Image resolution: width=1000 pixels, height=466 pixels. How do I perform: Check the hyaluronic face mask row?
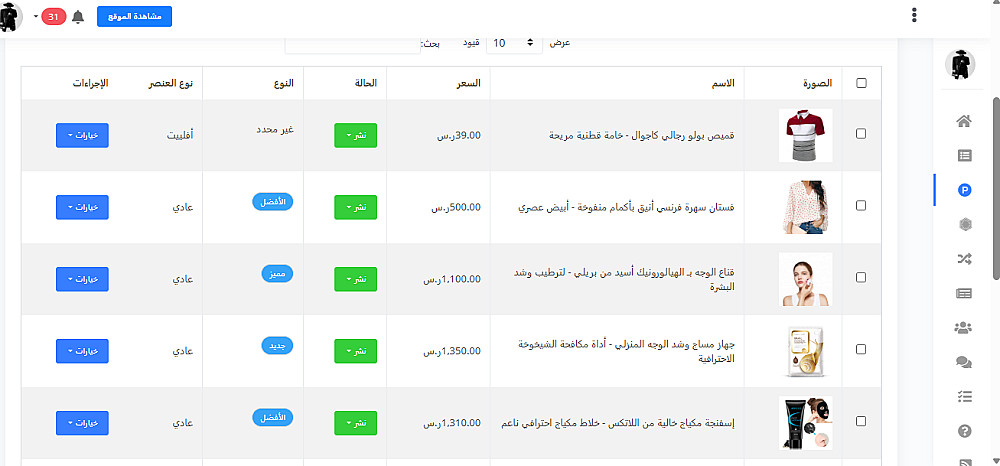[860, 278]
